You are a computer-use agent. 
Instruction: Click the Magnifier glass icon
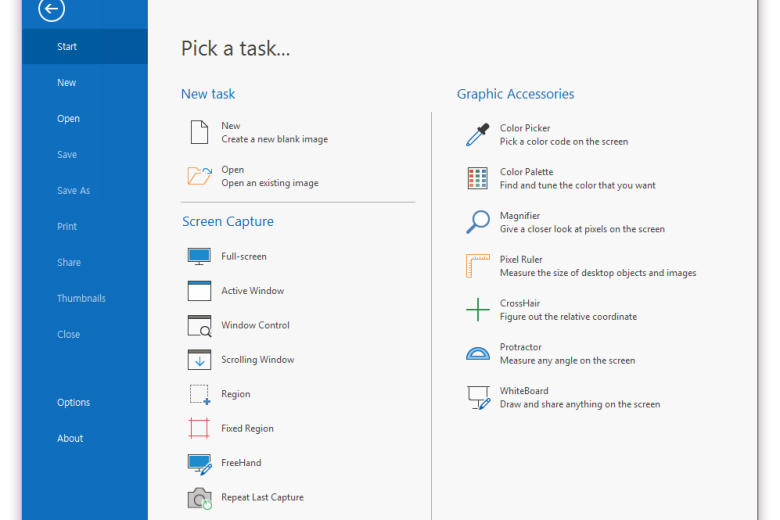(x=478, y=222)
